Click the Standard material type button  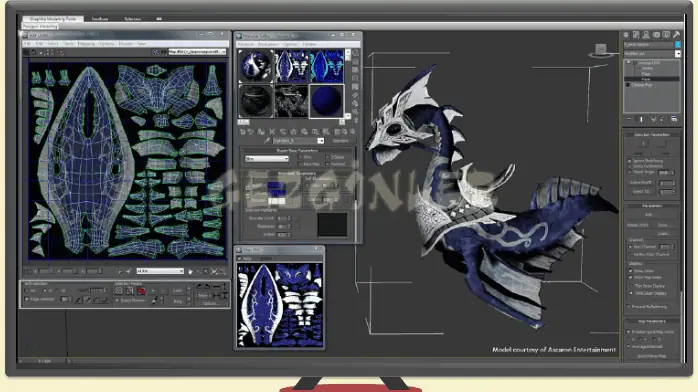[341, 141]
